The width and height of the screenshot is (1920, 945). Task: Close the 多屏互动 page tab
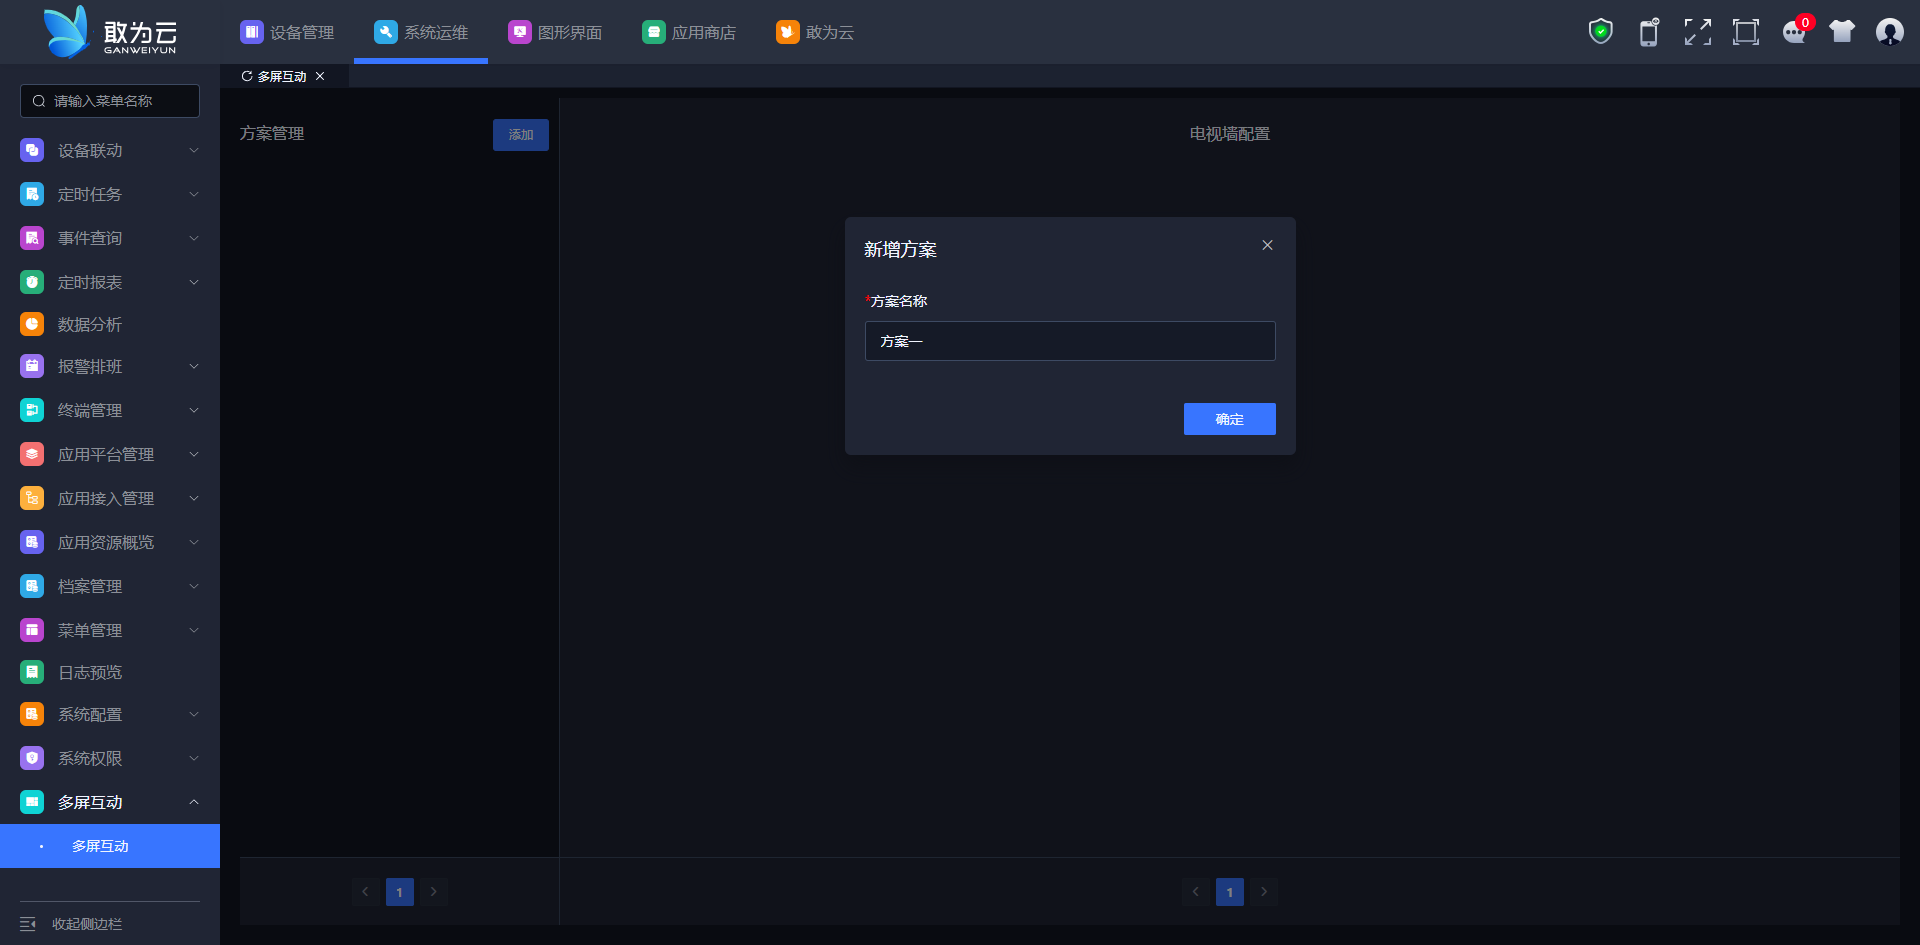(x=320, y=76)
